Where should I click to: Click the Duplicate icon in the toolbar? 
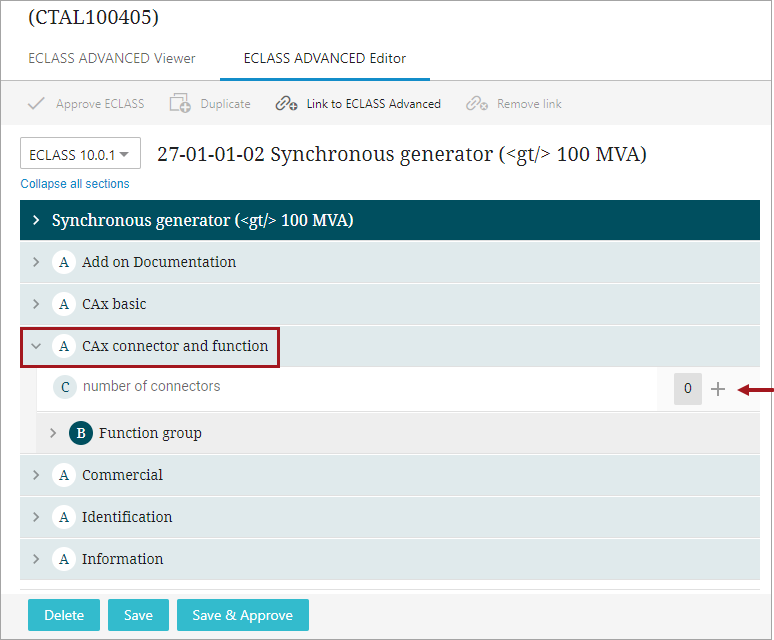(x=180, y=103)
